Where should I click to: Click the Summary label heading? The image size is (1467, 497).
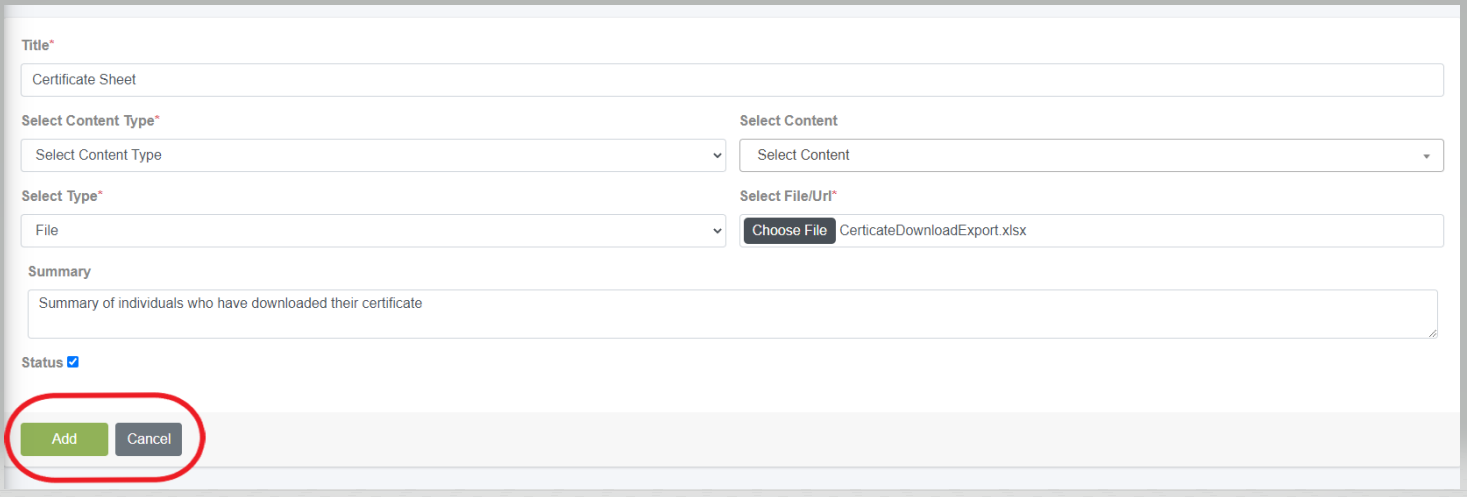pyautogui.click(x=59, y=271)
